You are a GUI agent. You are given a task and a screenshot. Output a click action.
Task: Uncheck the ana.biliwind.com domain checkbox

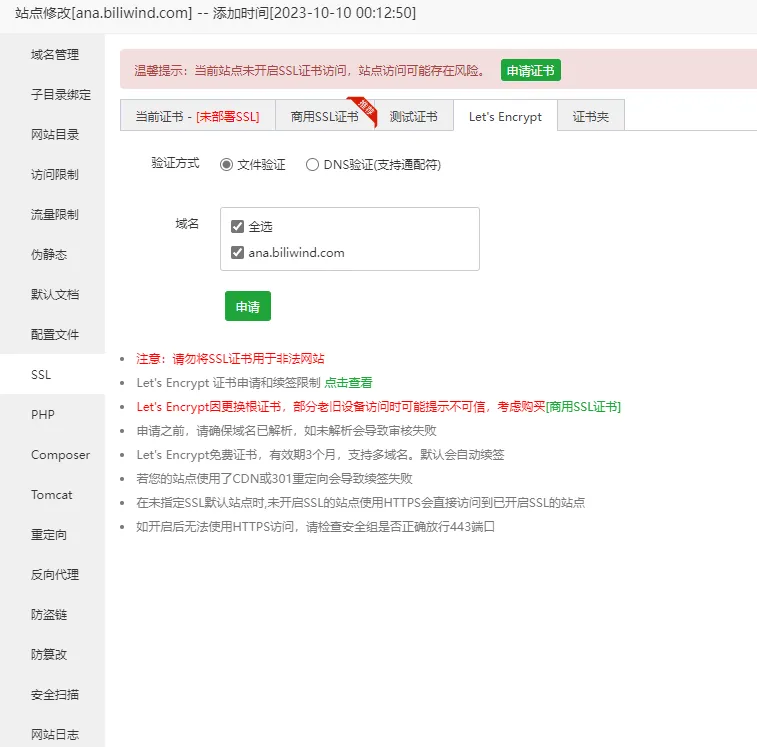click(237, 253)
